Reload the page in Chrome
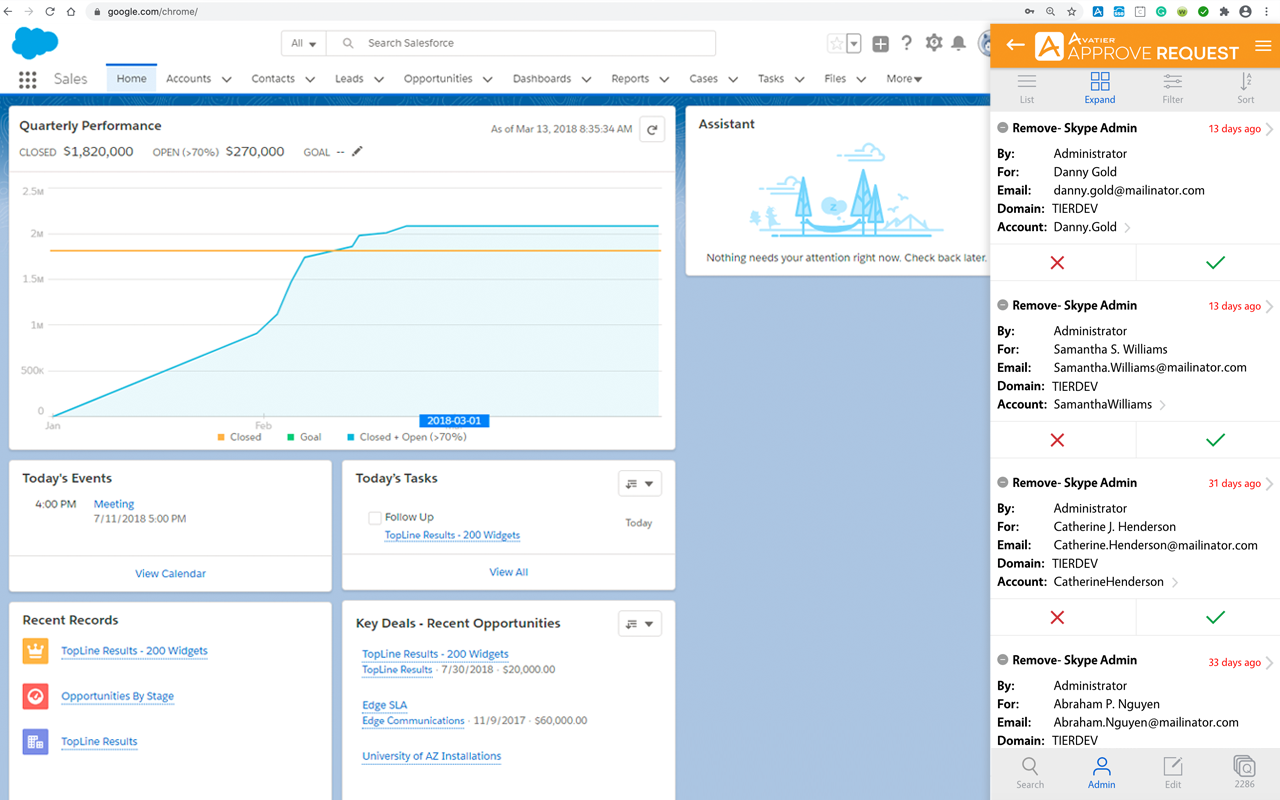Screen dimensions: 1280x800 point(49,12)
